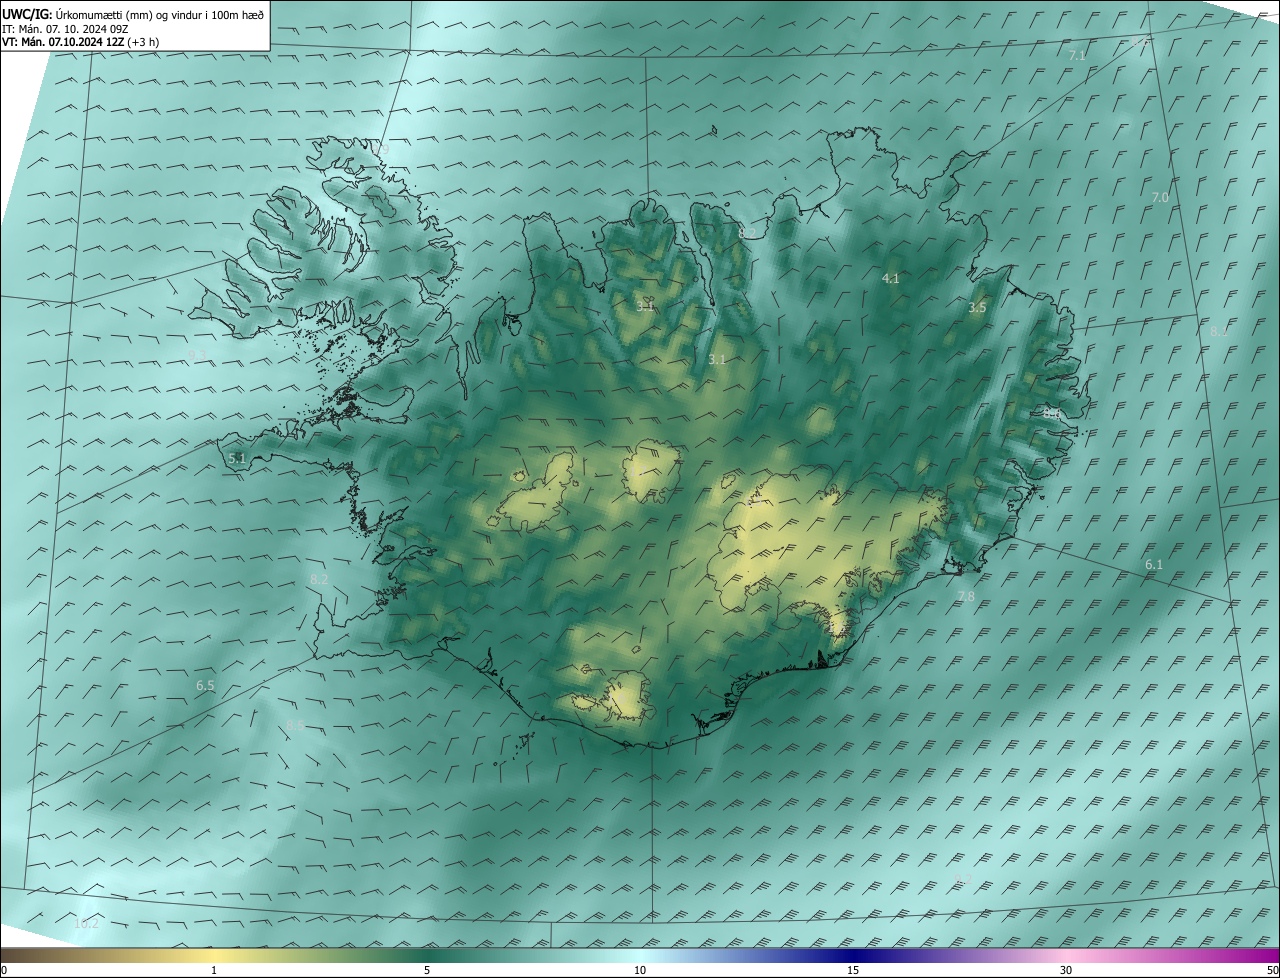
Task: Click the 6.5 value label on the map
Action: pyautogui.click(x=205, y=686)
